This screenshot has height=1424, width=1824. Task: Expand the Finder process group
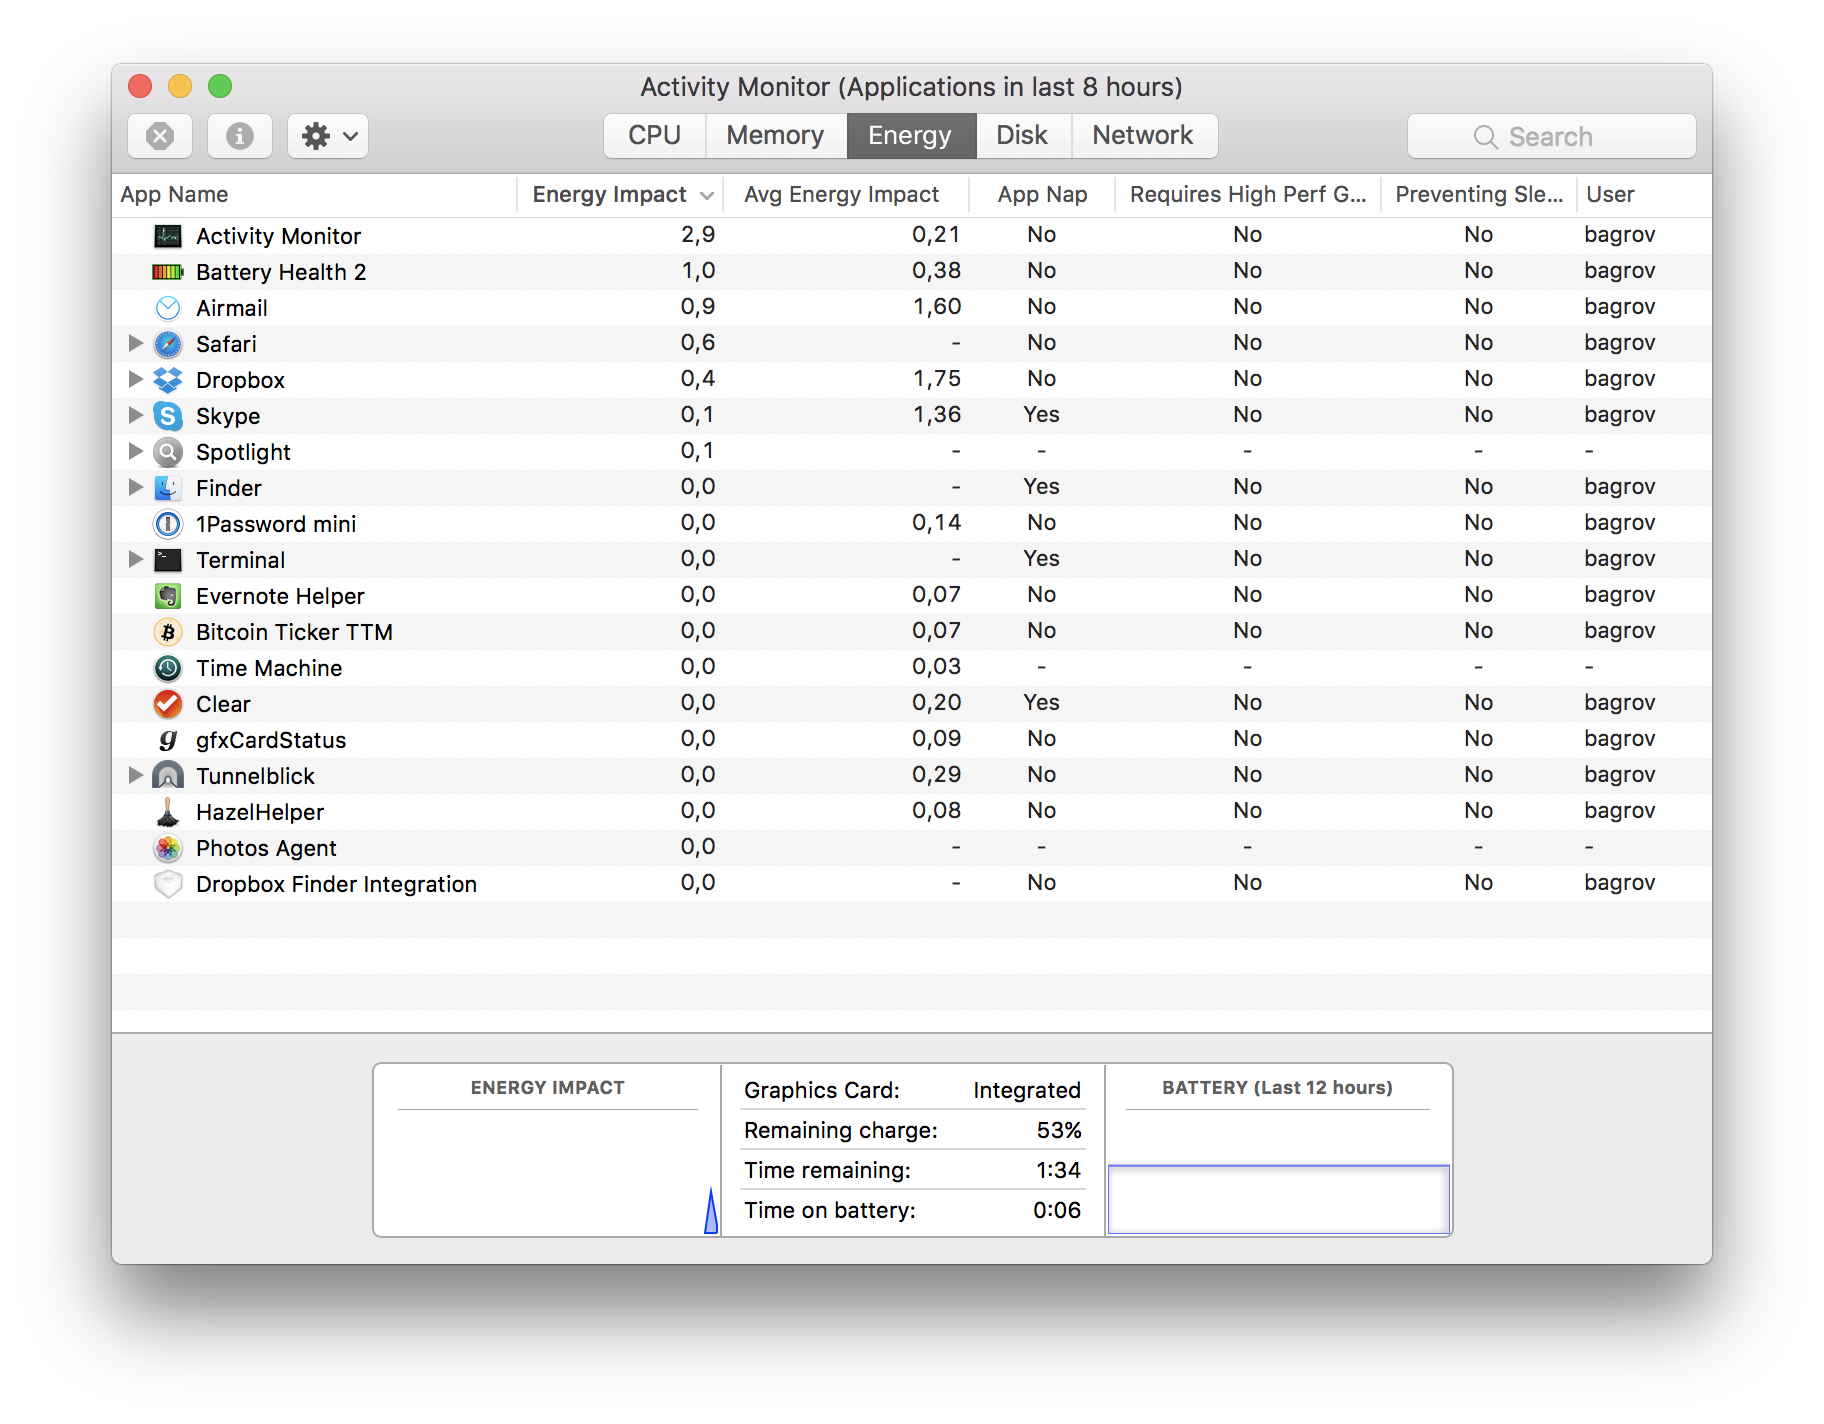coord(136,487)
